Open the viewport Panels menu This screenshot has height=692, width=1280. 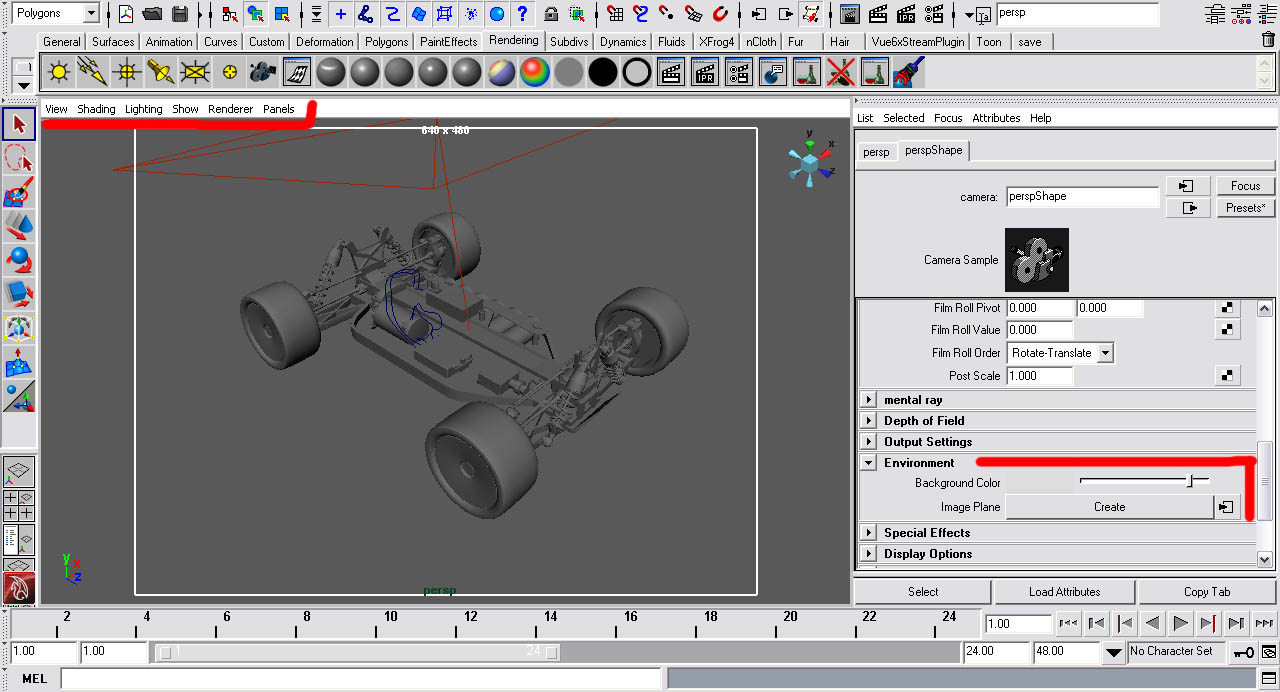278,109
